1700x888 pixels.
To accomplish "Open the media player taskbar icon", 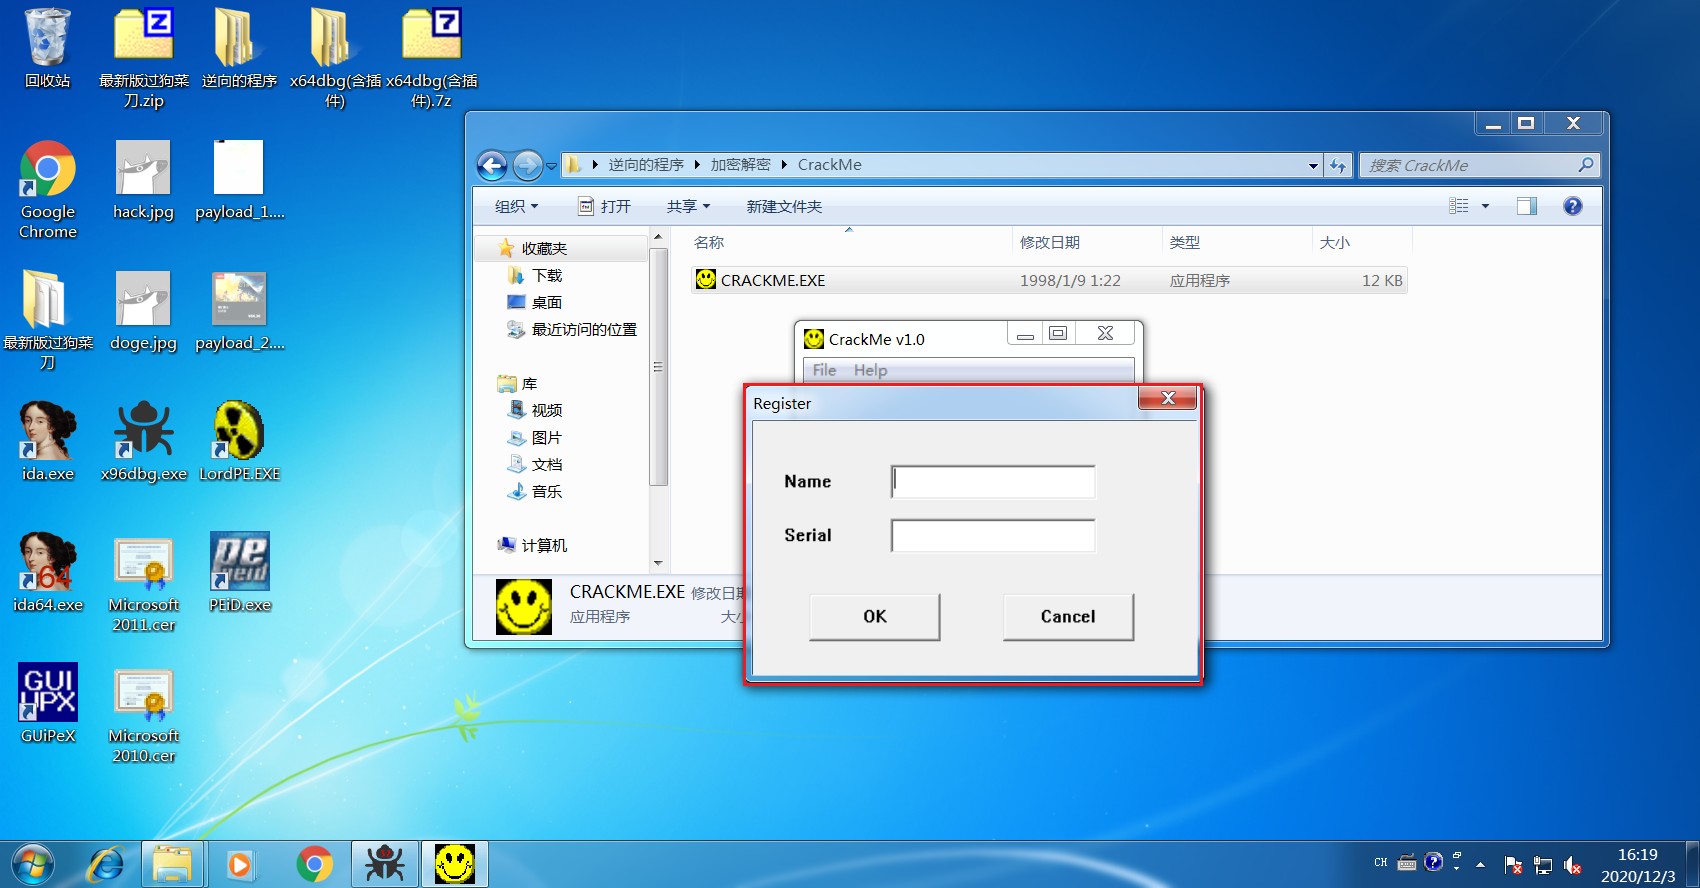I will tap(239, 864).
